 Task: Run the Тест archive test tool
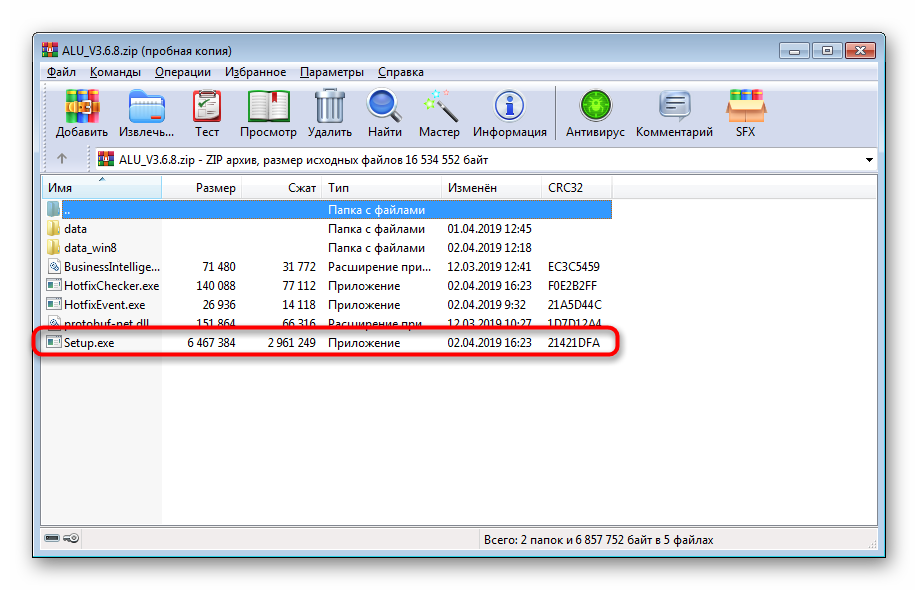click(207, 108)
